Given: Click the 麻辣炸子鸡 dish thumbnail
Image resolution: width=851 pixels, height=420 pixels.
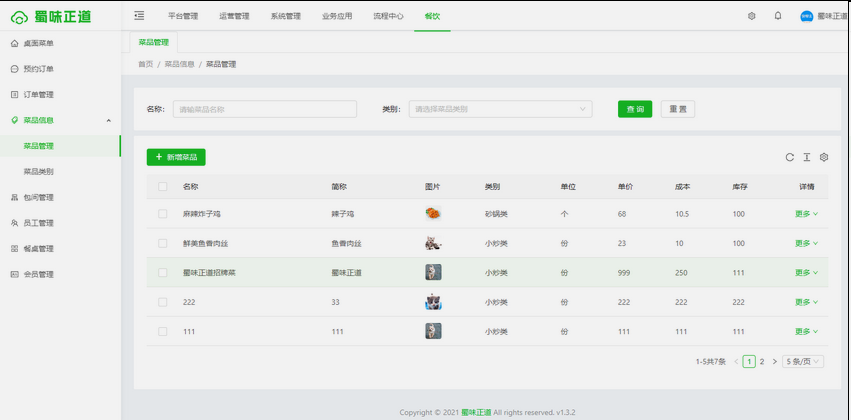Looking at the screenshot, I should click(433, 214).
